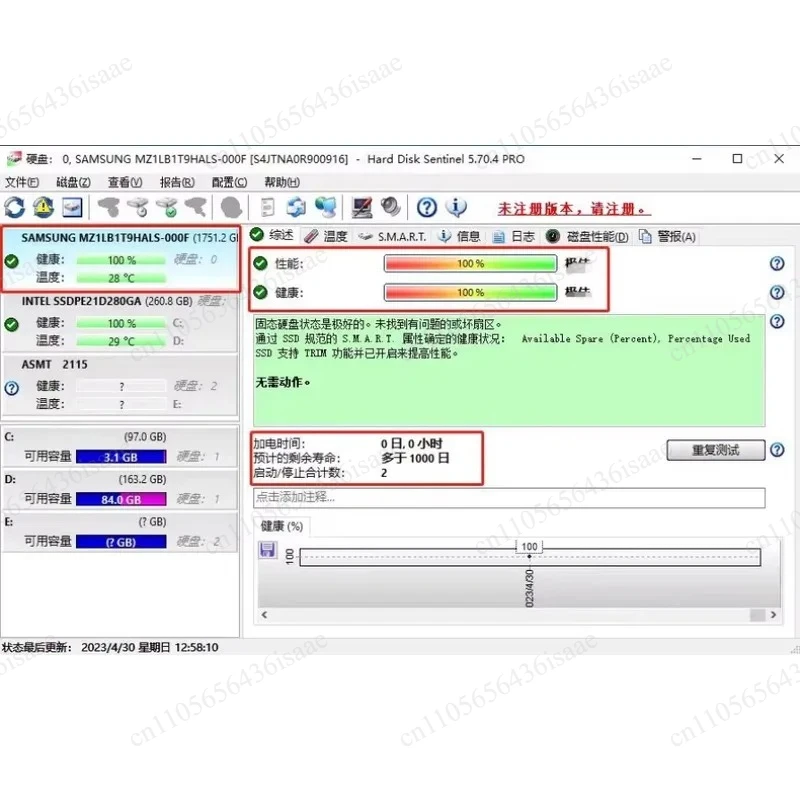This screenshot has width=800, height=800.
Task: Click the help icon beside the 性能 bar
Action: (777, 263)
